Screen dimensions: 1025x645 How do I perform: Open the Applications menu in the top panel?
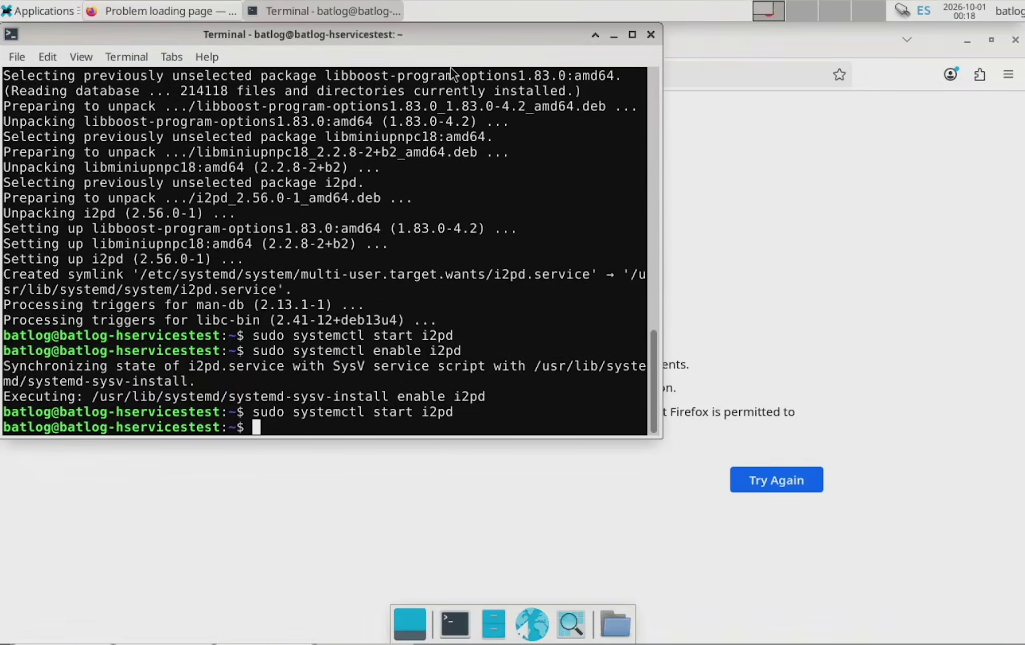coord(38,10)
